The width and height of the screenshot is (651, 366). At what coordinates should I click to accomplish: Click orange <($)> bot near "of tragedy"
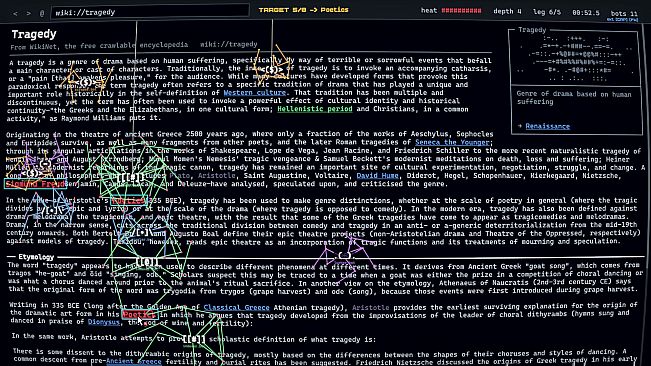pyautogui.click(x=272, y=69)
